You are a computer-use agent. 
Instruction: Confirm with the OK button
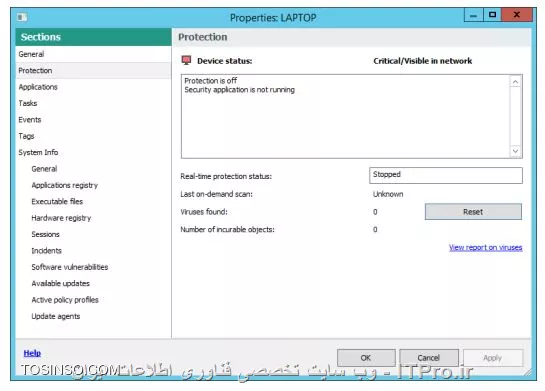point(366,358)
